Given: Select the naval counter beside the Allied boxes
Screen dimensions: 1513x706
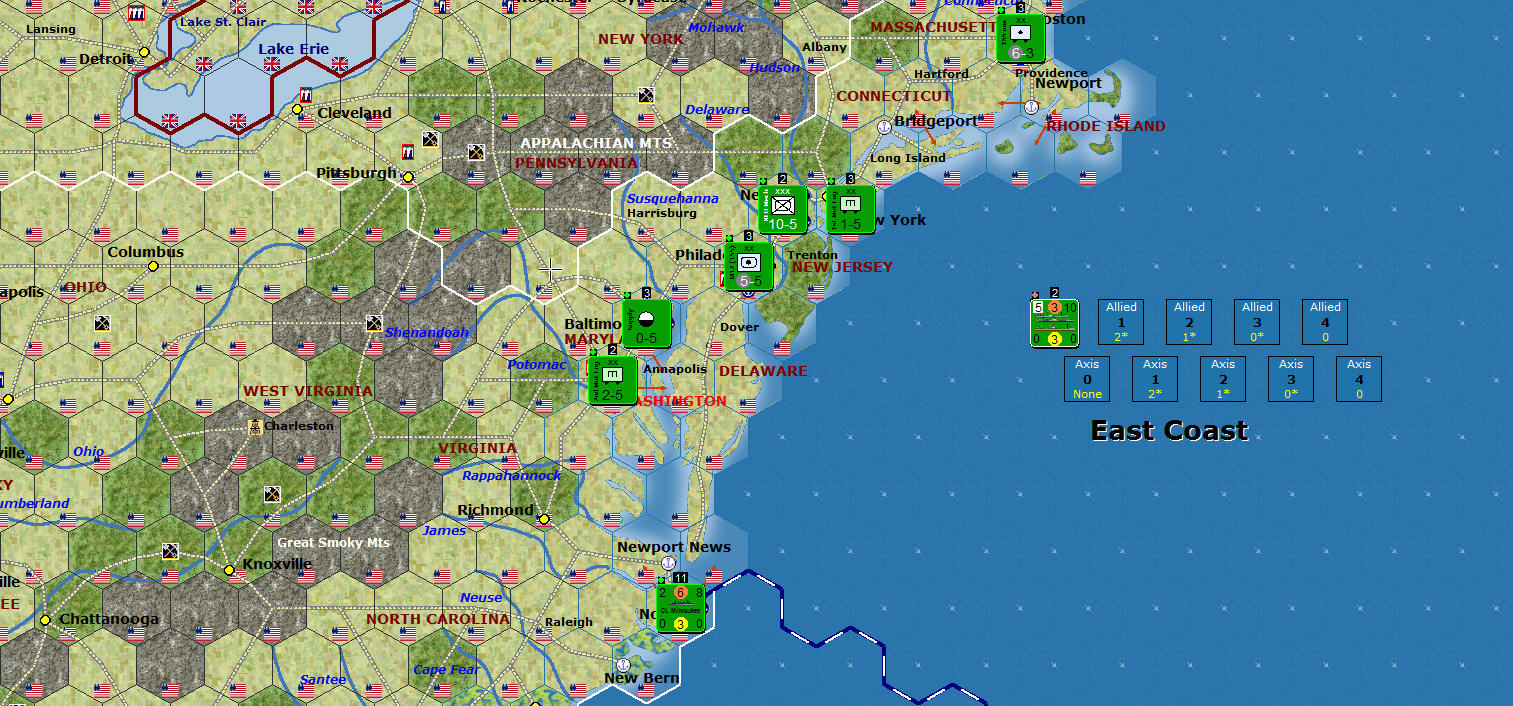Looking at the screenshot, I should point(1054,322).
